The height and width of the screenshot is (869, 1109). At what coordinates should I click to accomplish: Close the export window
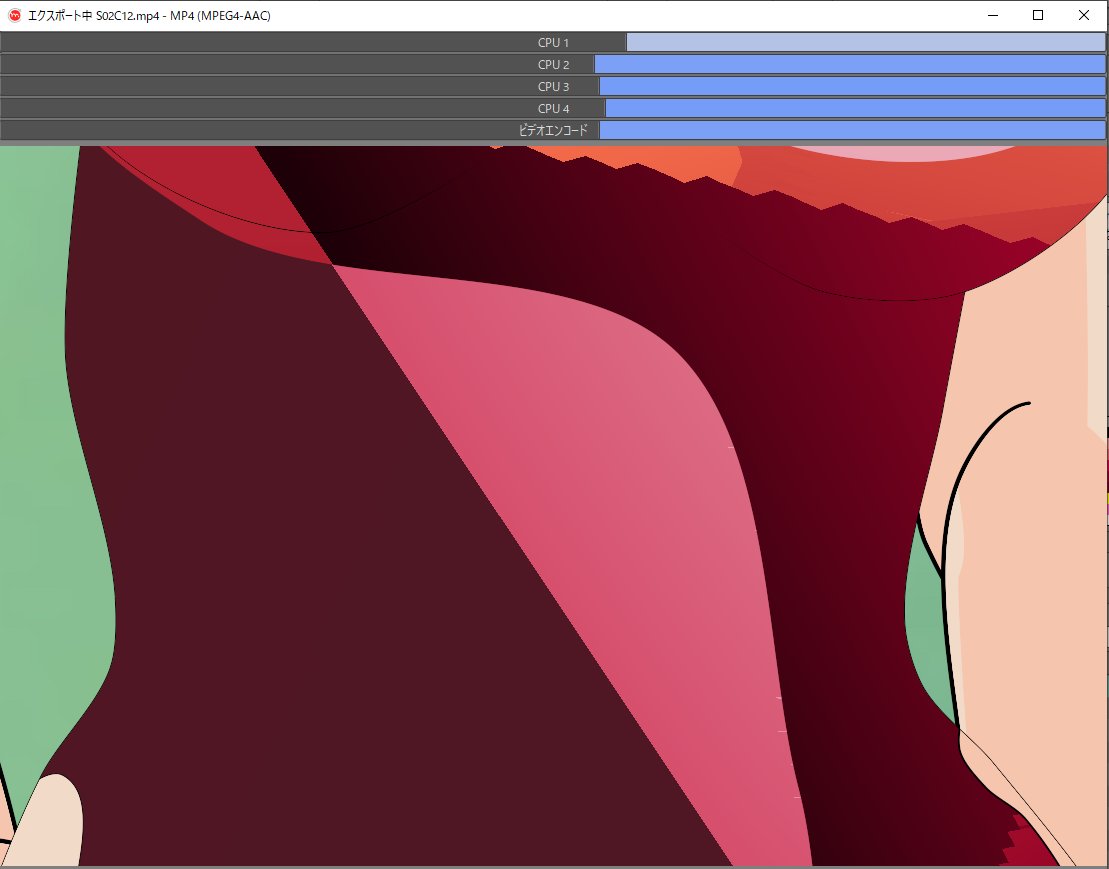coord(1084,16)
